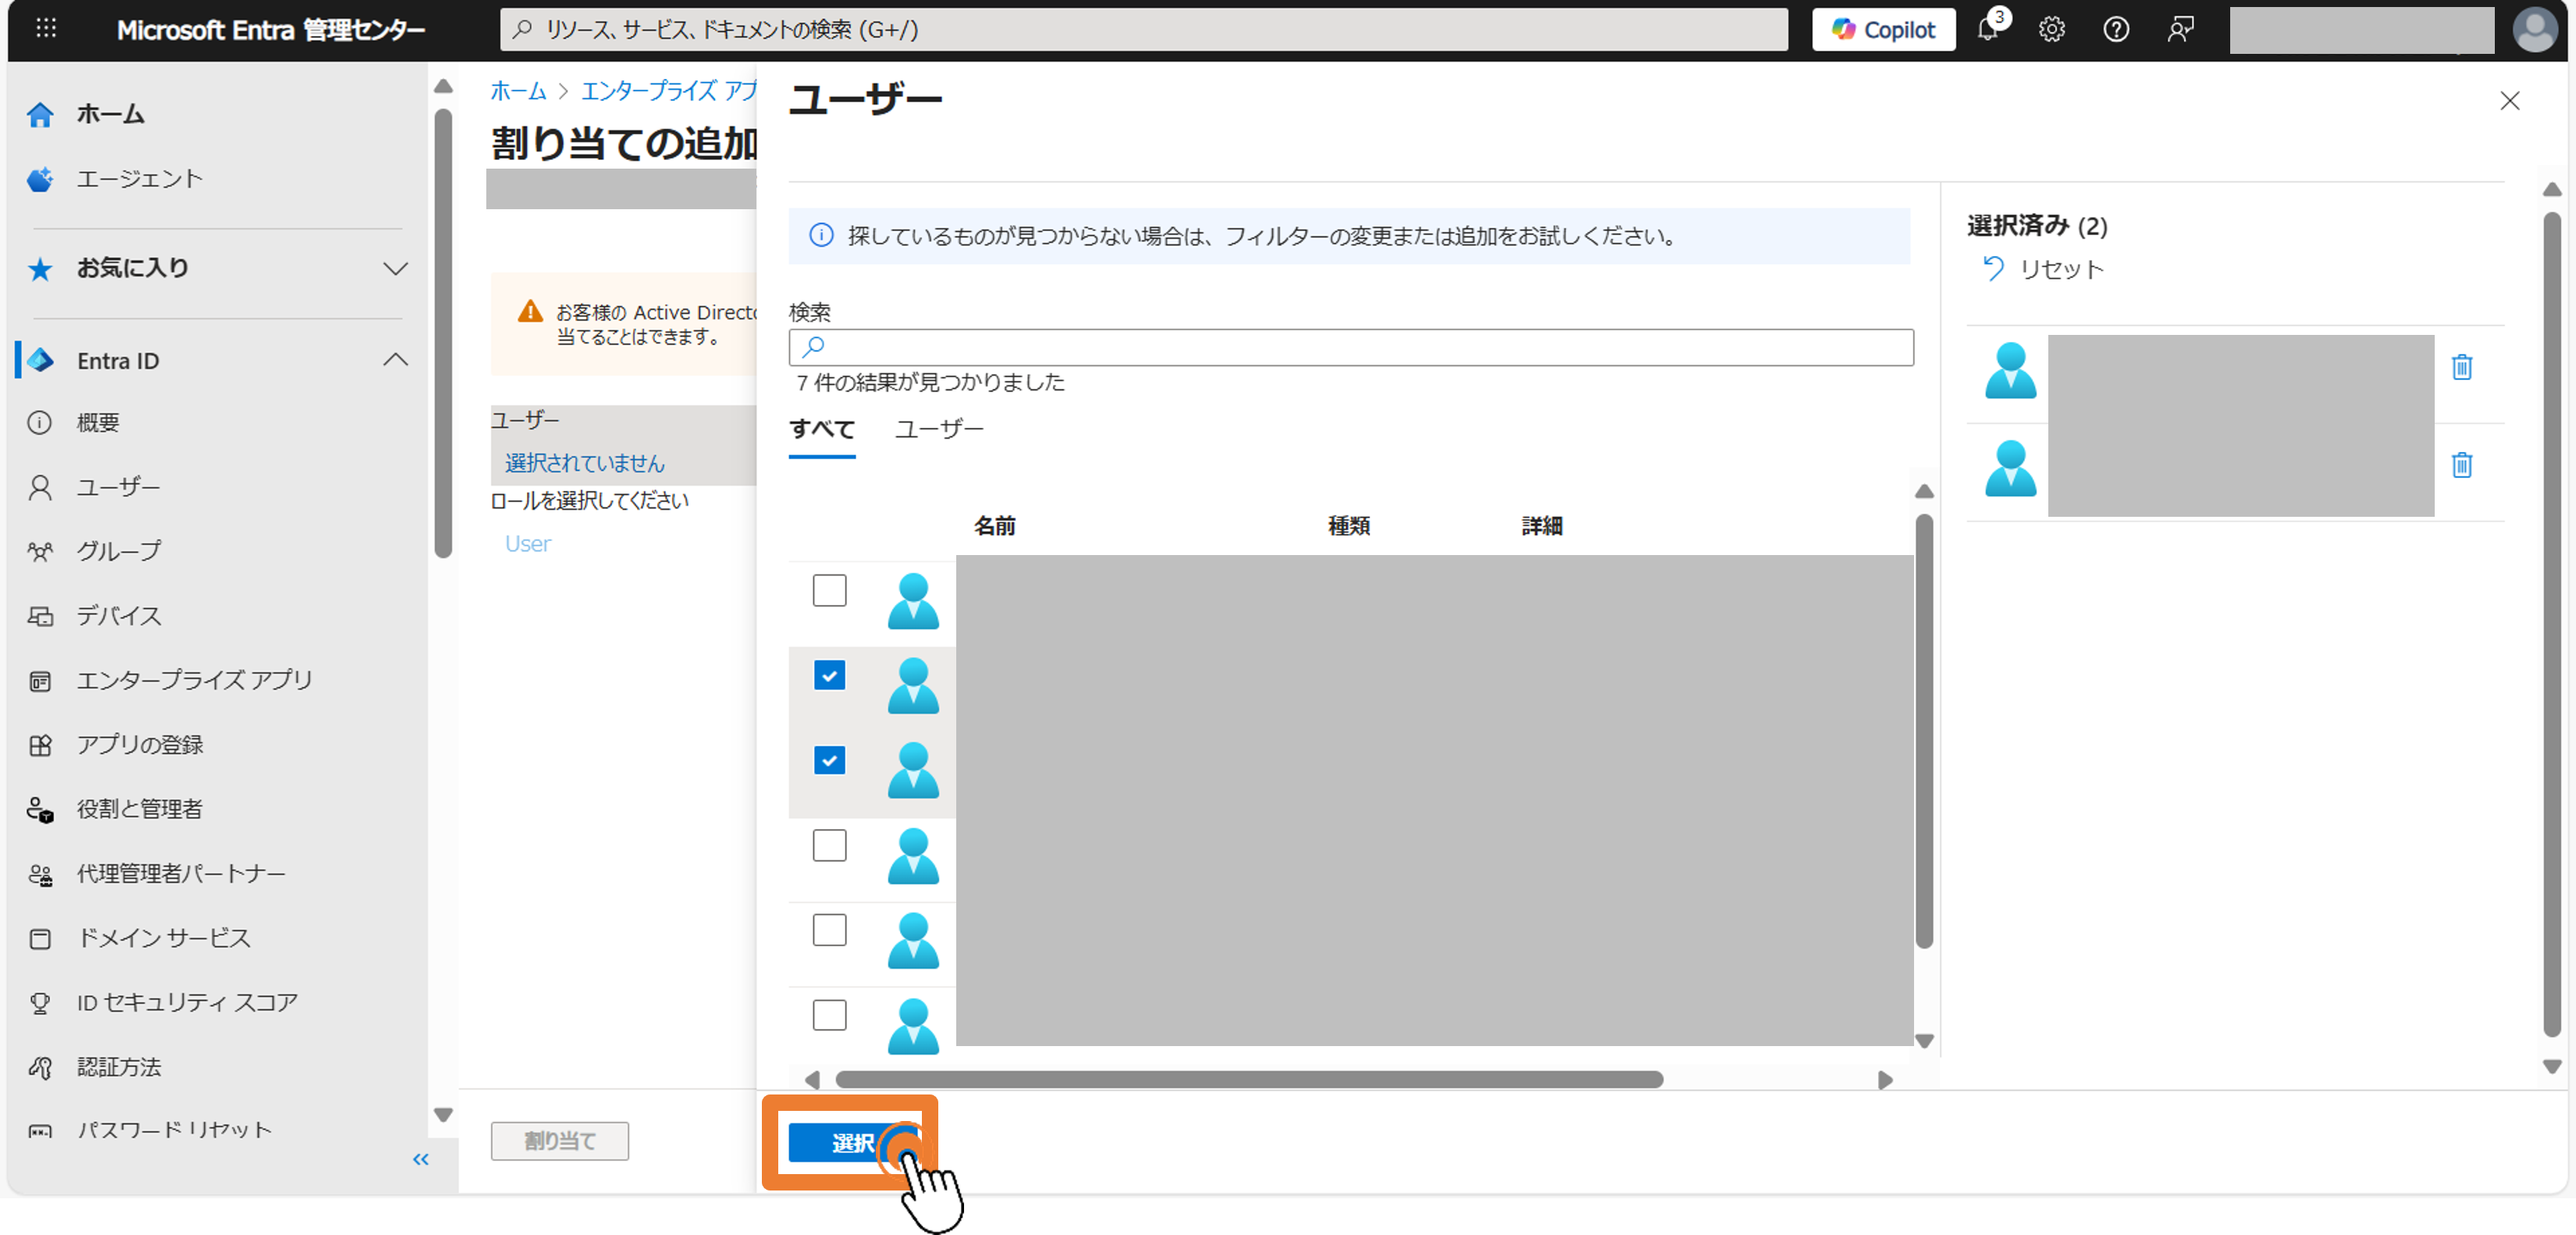Screen dimensions: 2576x1235
Task: Click the user list scroll right arrow
Action: click(1885, 1080)
